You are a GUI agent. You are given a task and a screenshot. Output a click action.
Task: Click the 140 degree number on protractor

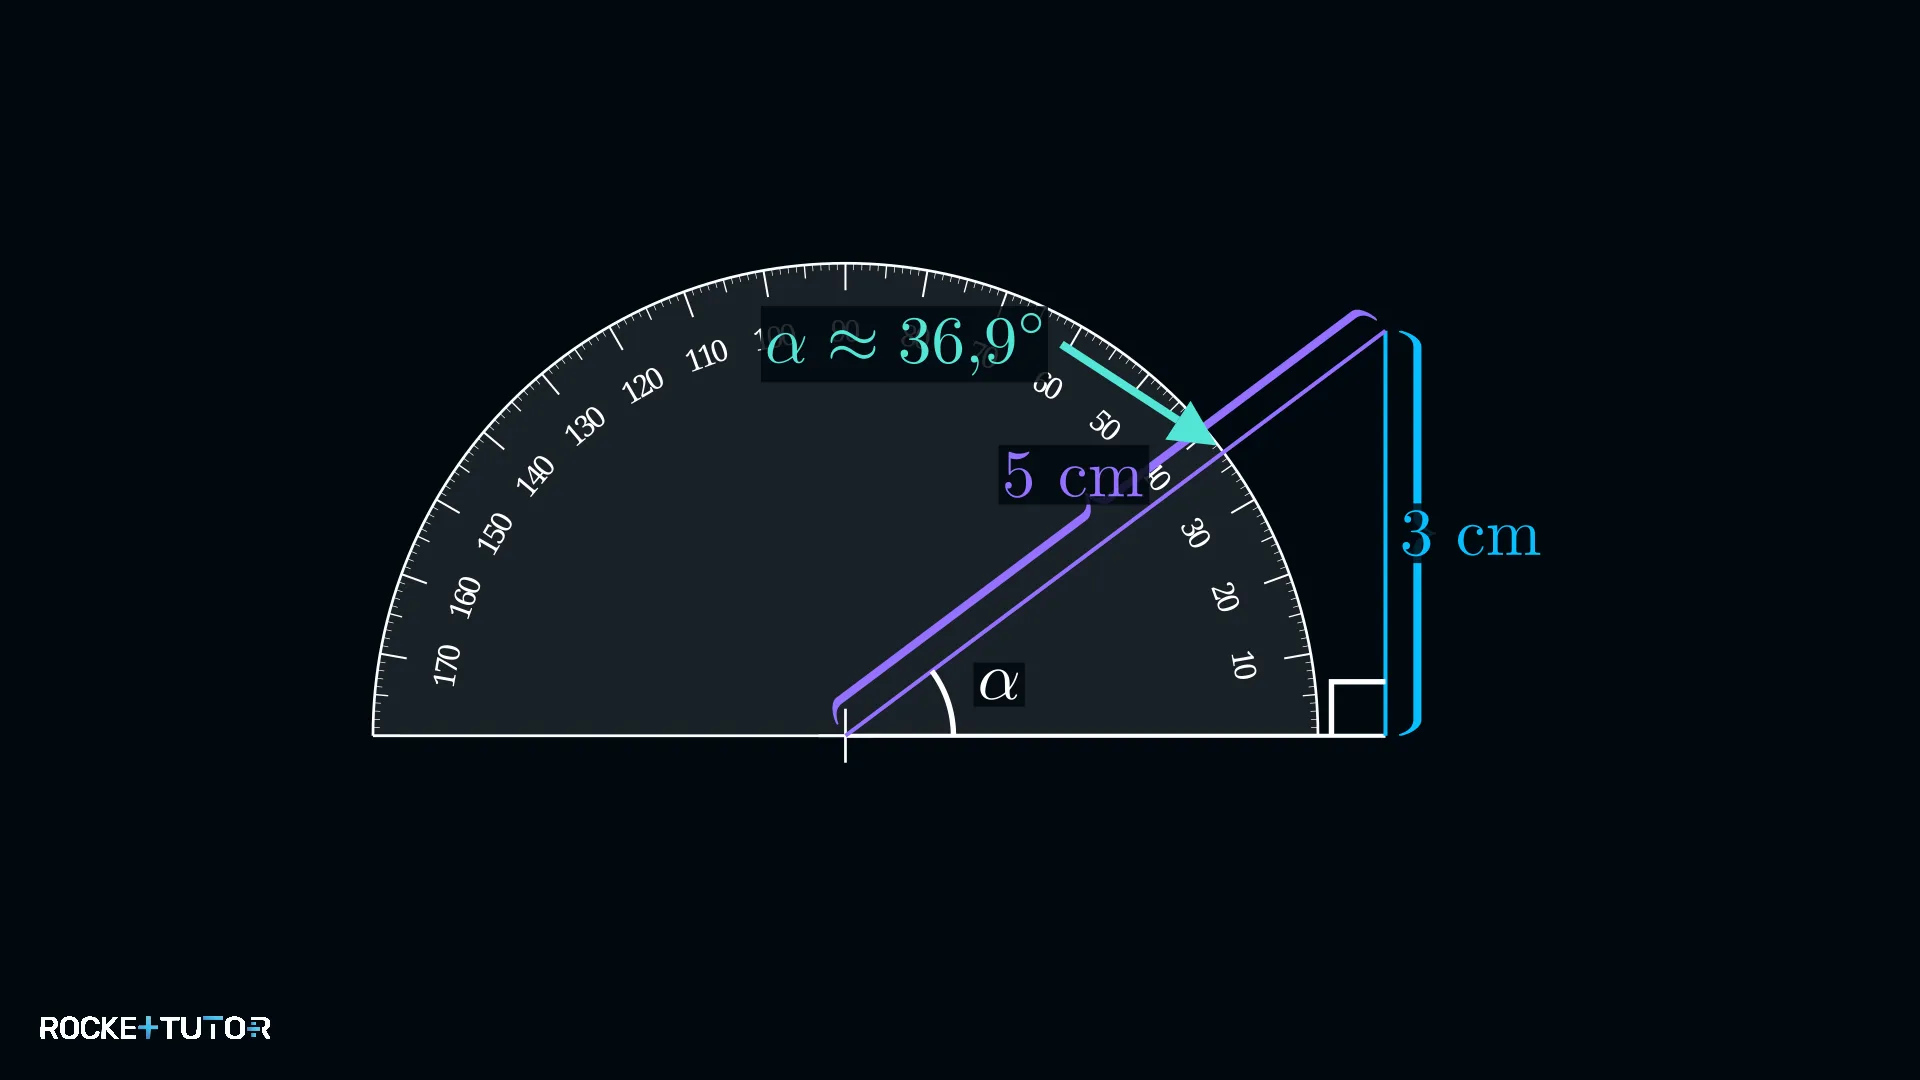535,475
